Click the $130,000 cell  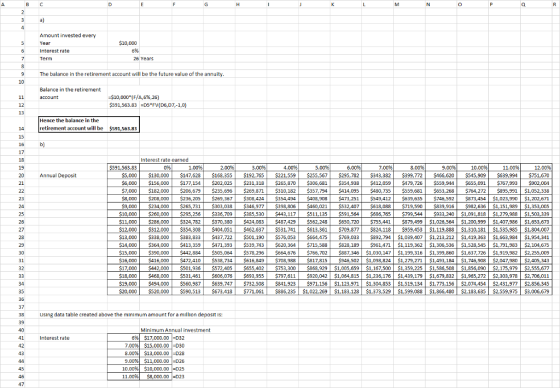[155, 175]
